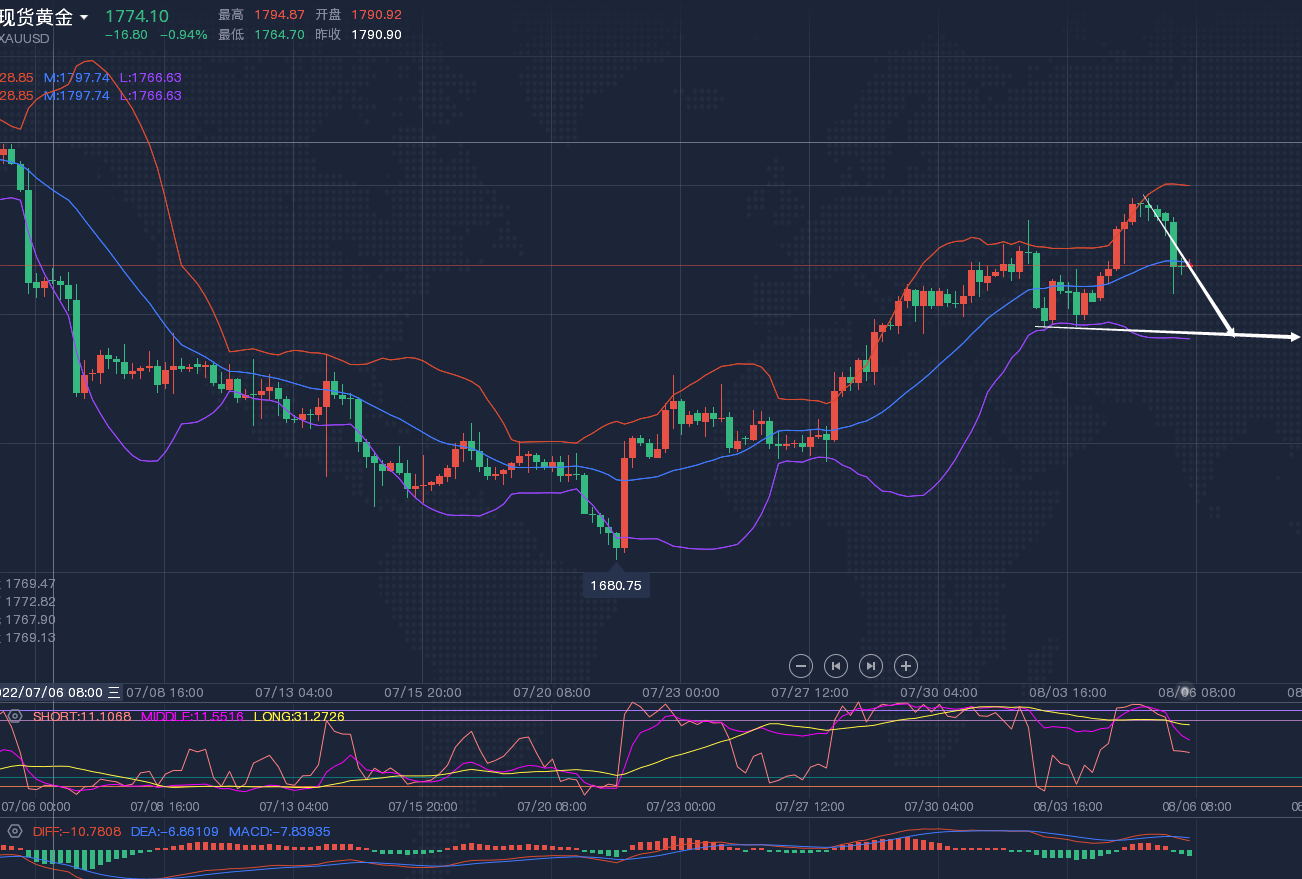Image resolution: width=1302 pixels, height=879 pixels.
Task: Click the current price 1774.10
Action: (137, 16)
